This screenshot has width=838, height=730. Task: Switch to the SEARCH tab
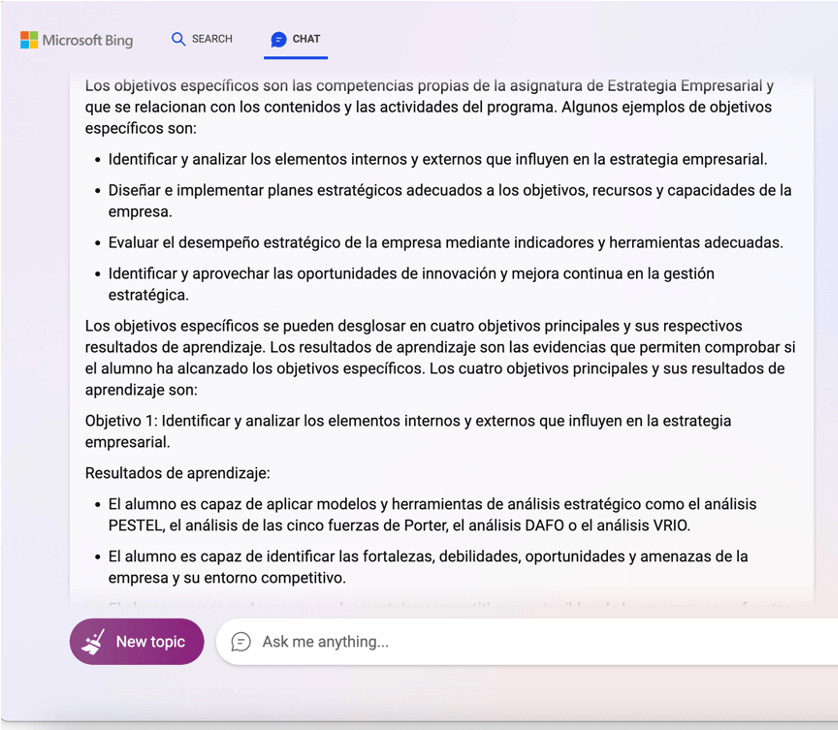coord(211,39)
